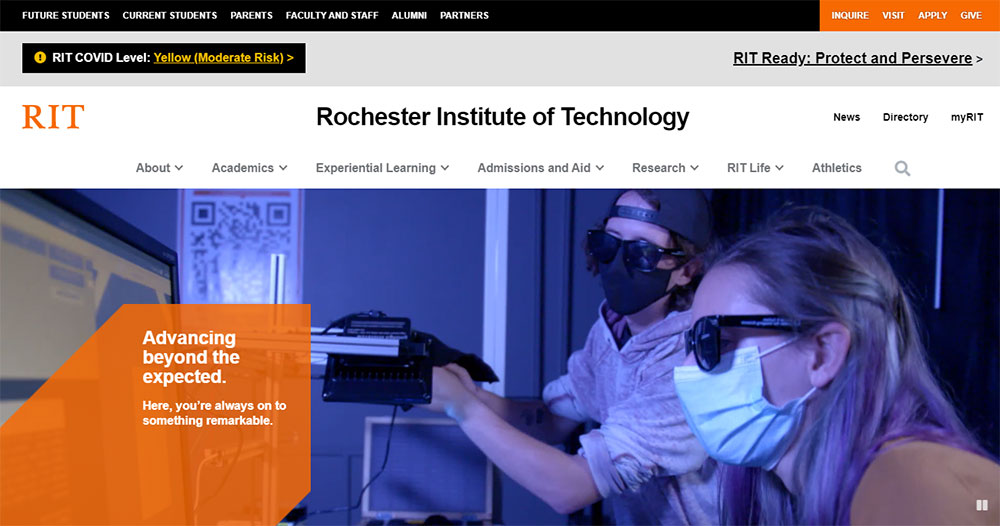Open Future Students in the top bar
This screenshot has height=526, width=1000.
(x=66, y=15)
